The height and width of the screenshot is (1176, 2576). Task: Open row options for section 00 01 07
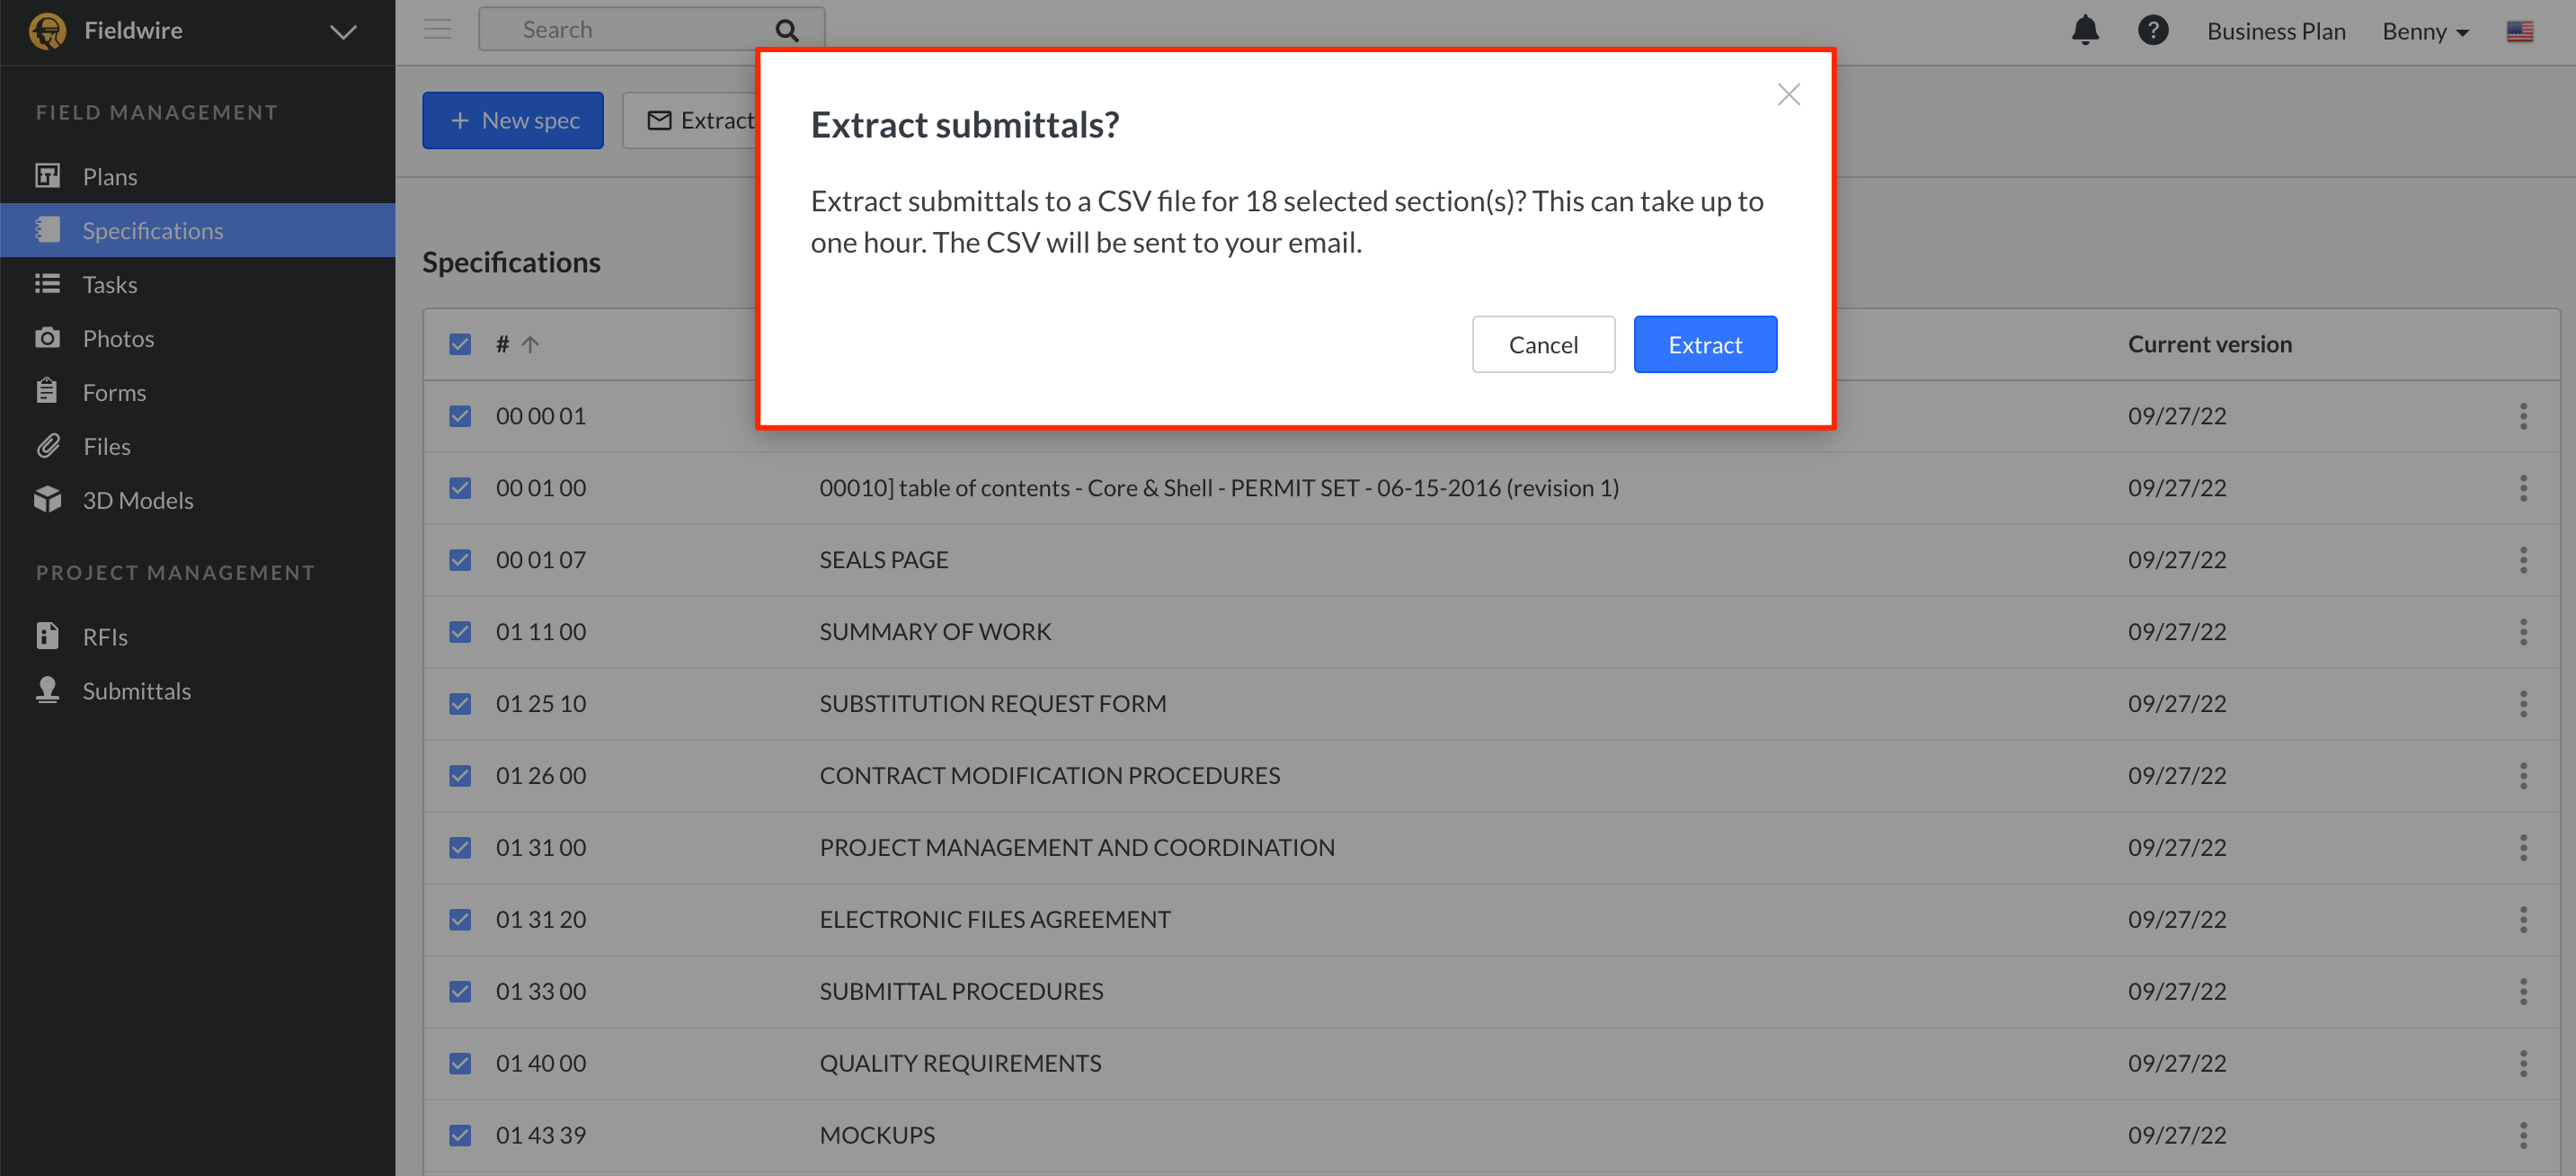pyautogui.click(x=2522, y=560)
